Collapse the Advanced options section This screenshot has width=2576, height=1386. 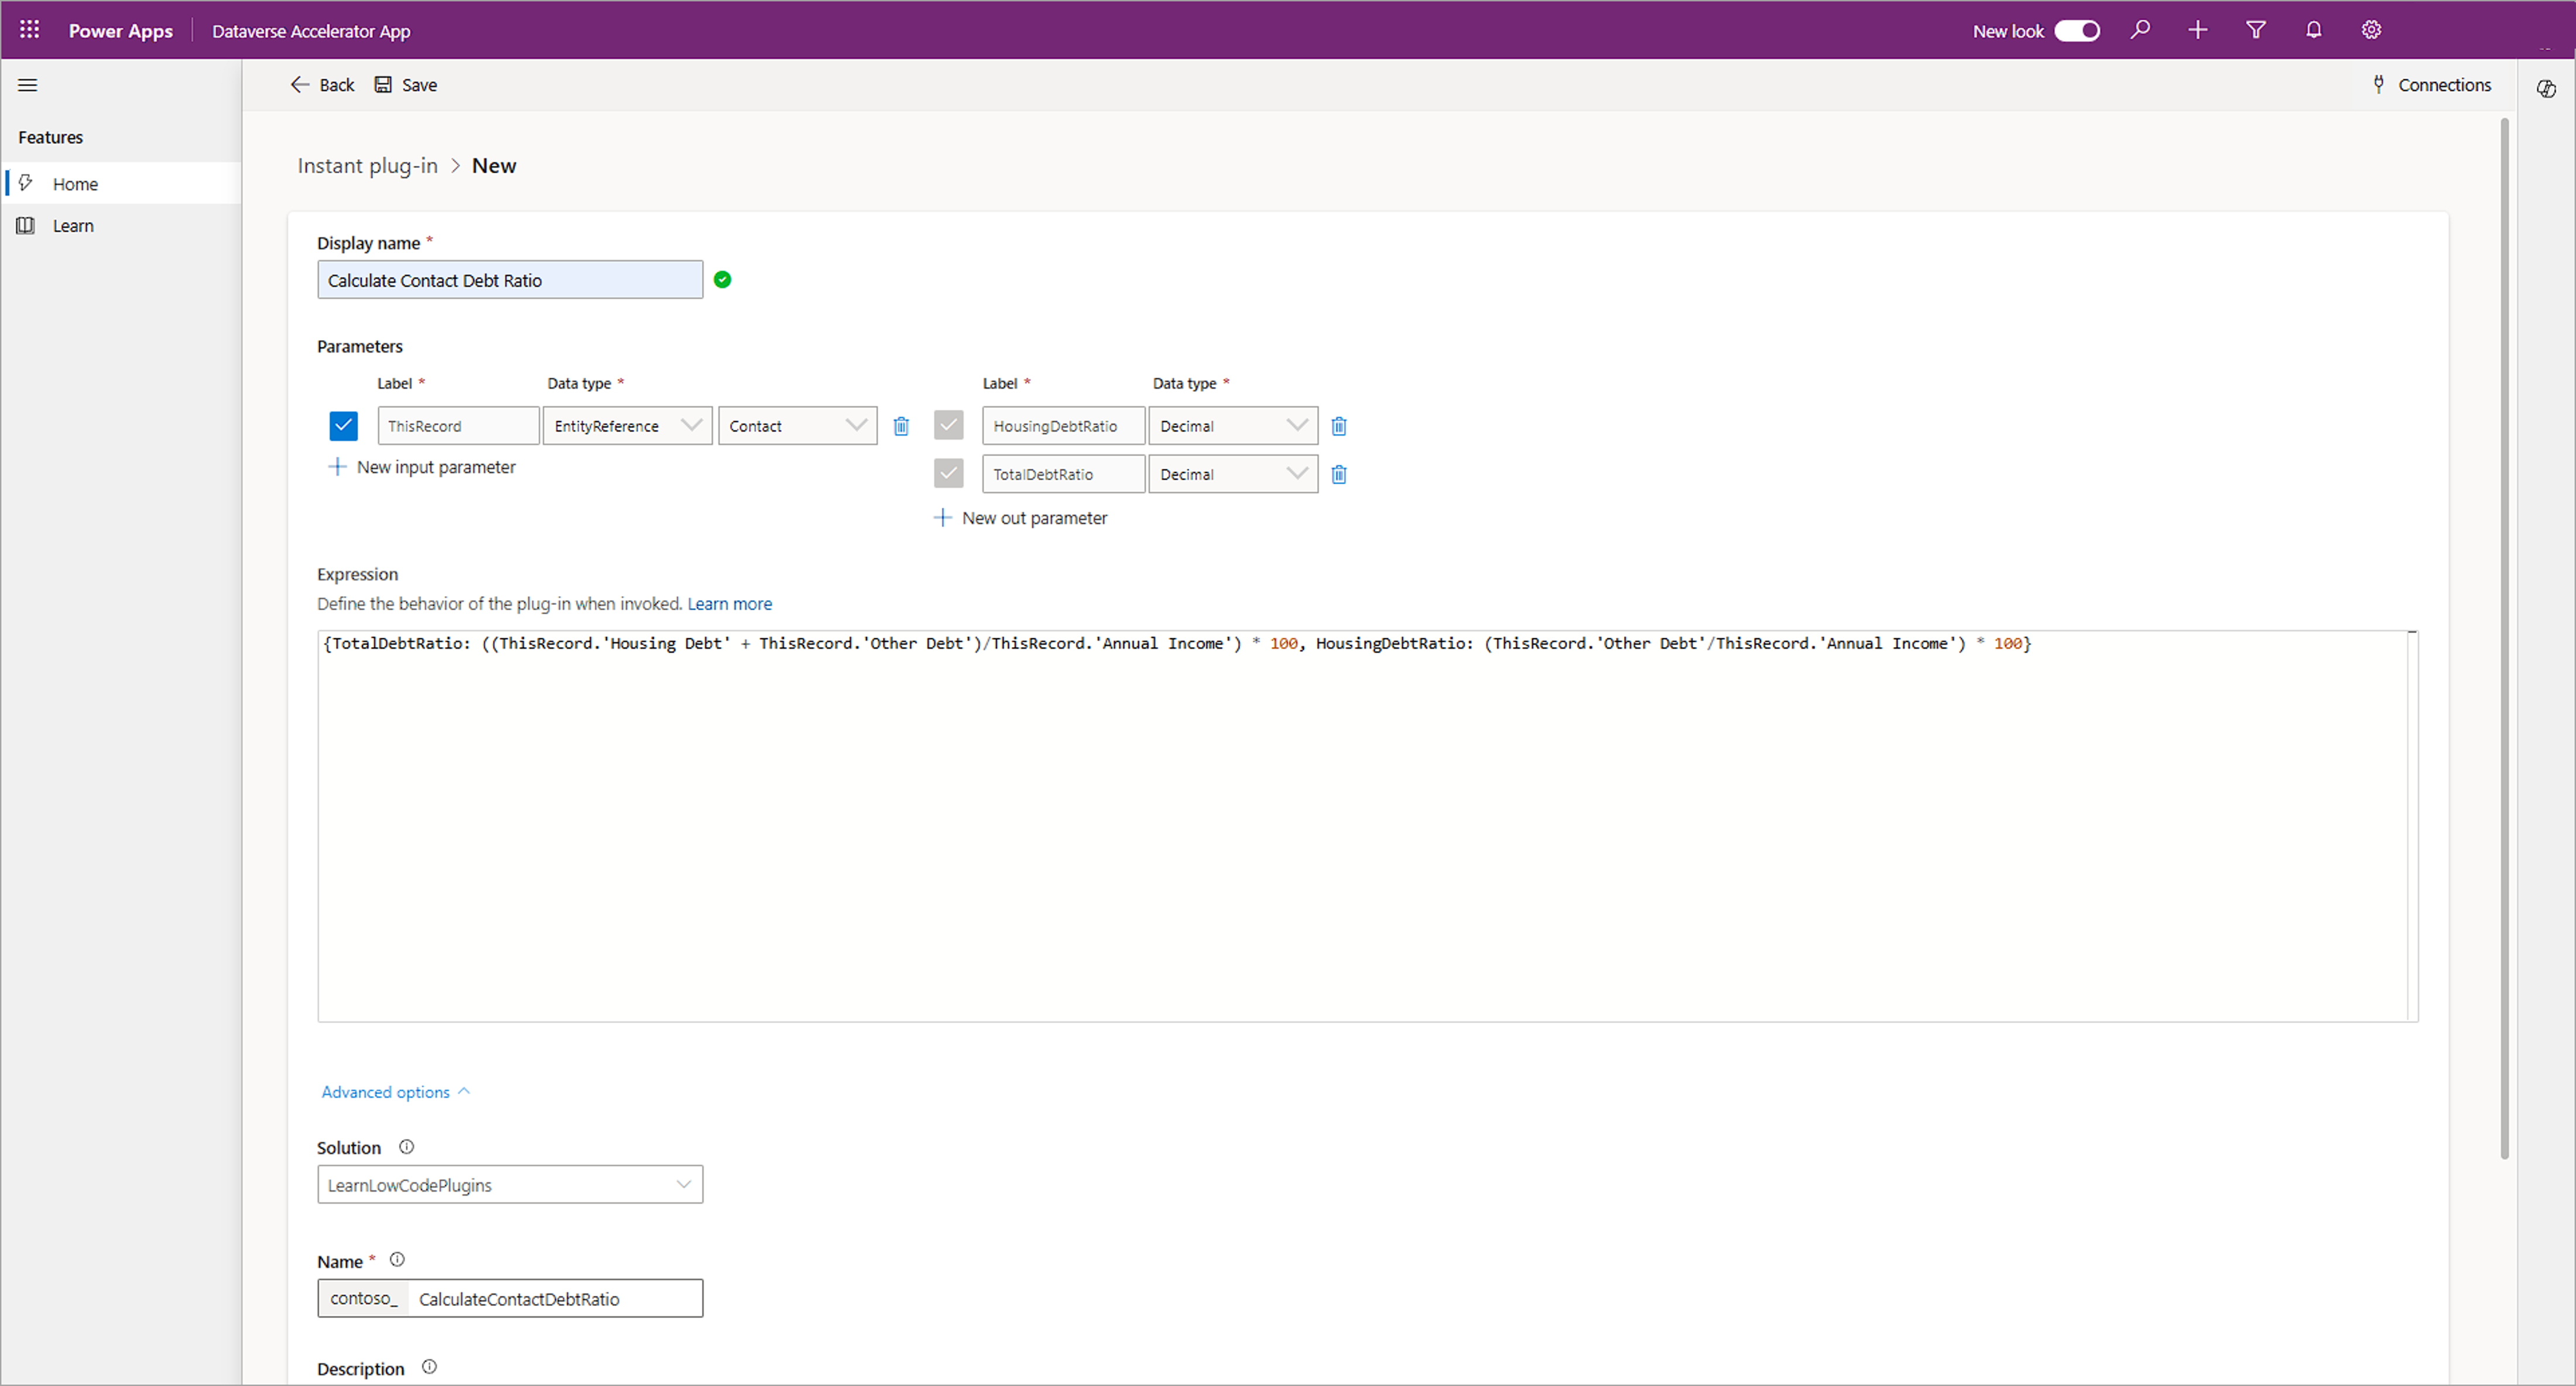pyautogui.click(x=395, y=1092)
